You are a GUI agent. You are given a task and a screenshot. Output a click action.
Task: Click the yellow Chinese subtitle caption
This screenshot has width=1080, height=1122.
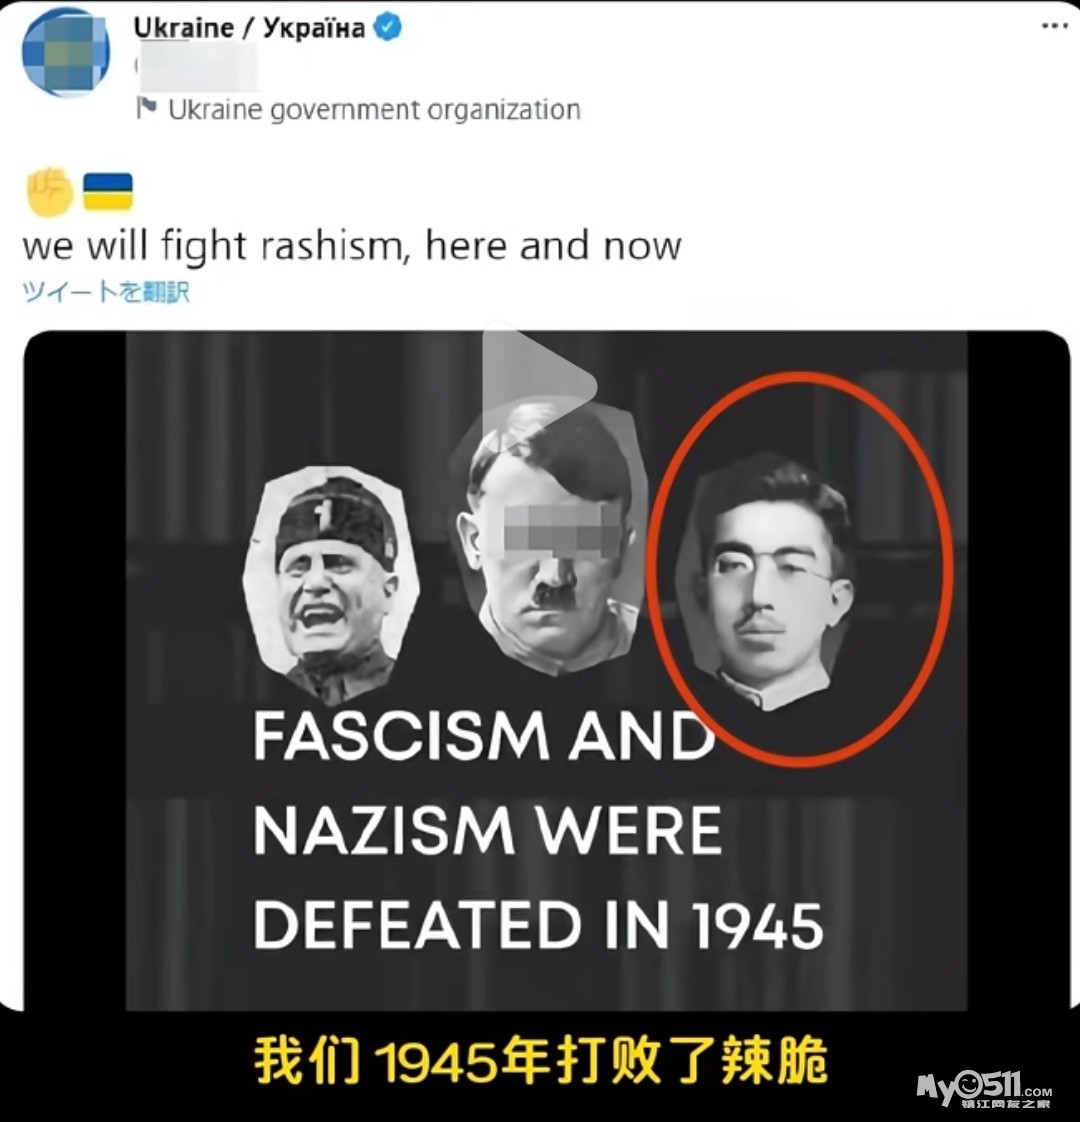point(540,1060)
